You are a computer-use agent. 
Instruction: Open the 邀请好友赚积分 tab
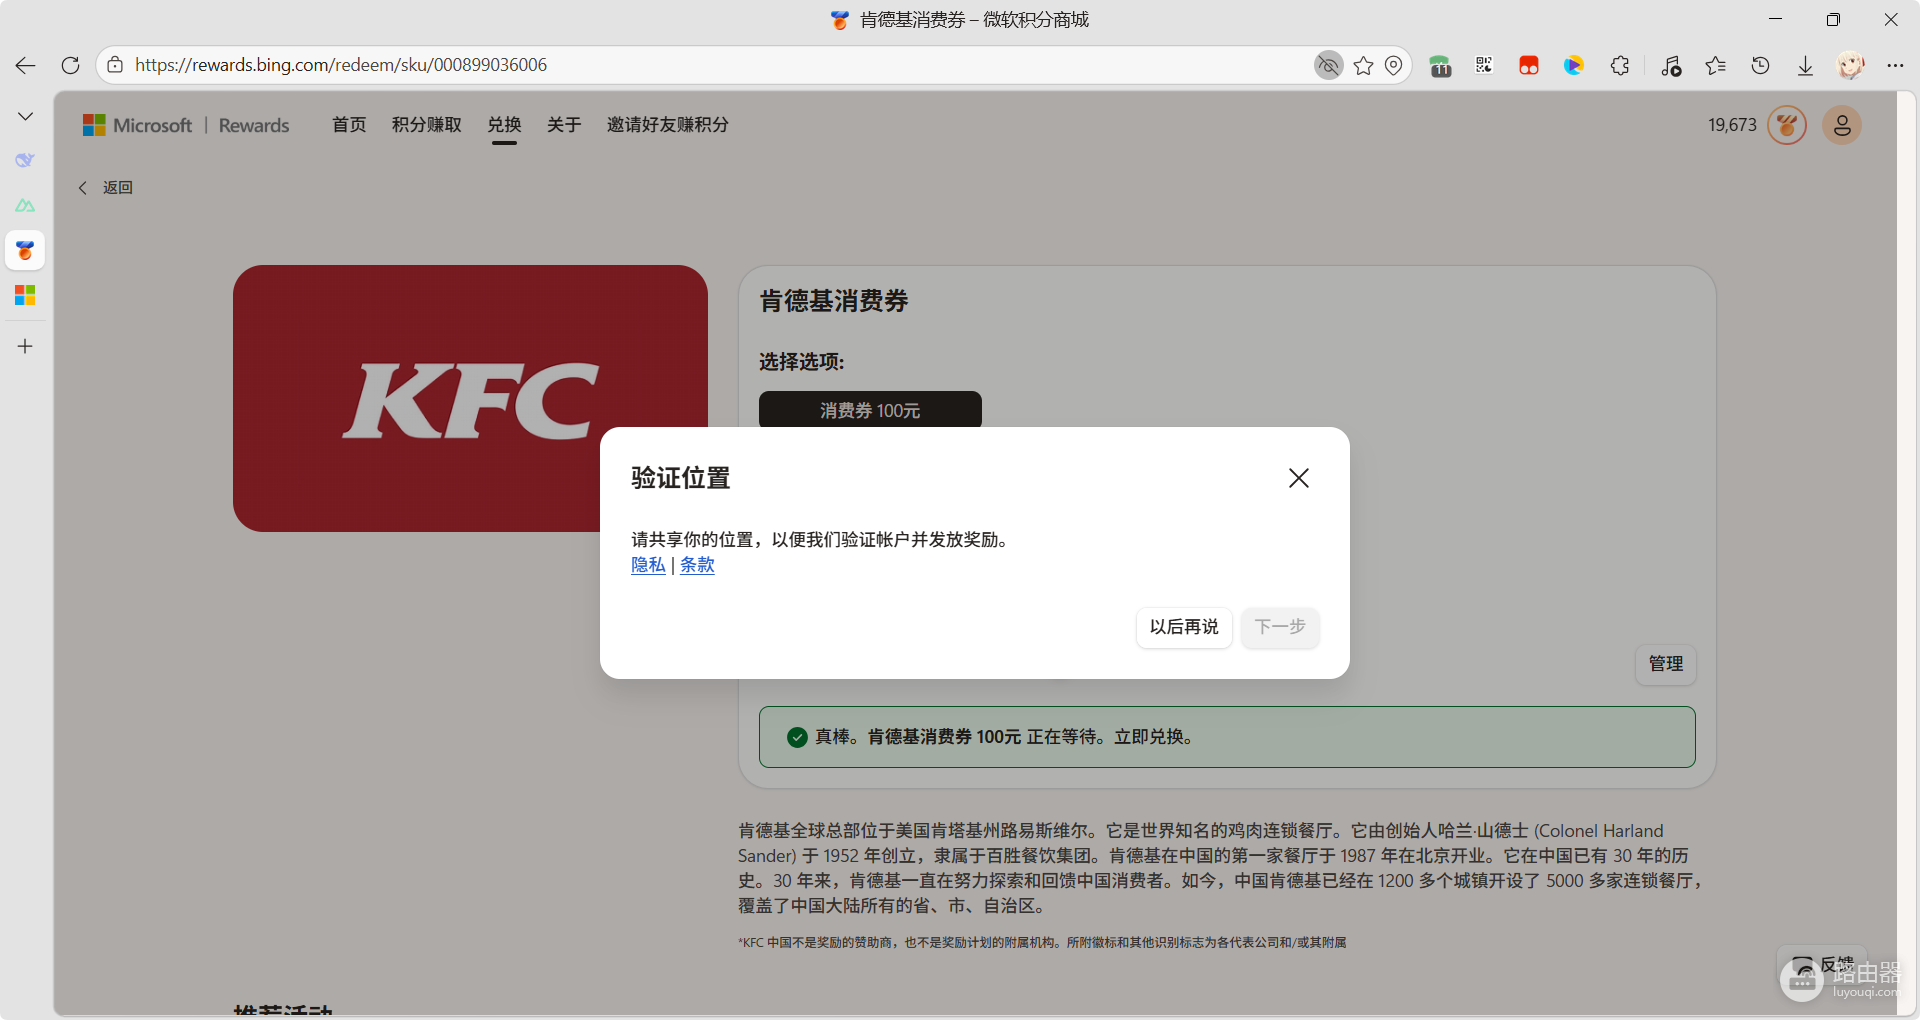668,125
